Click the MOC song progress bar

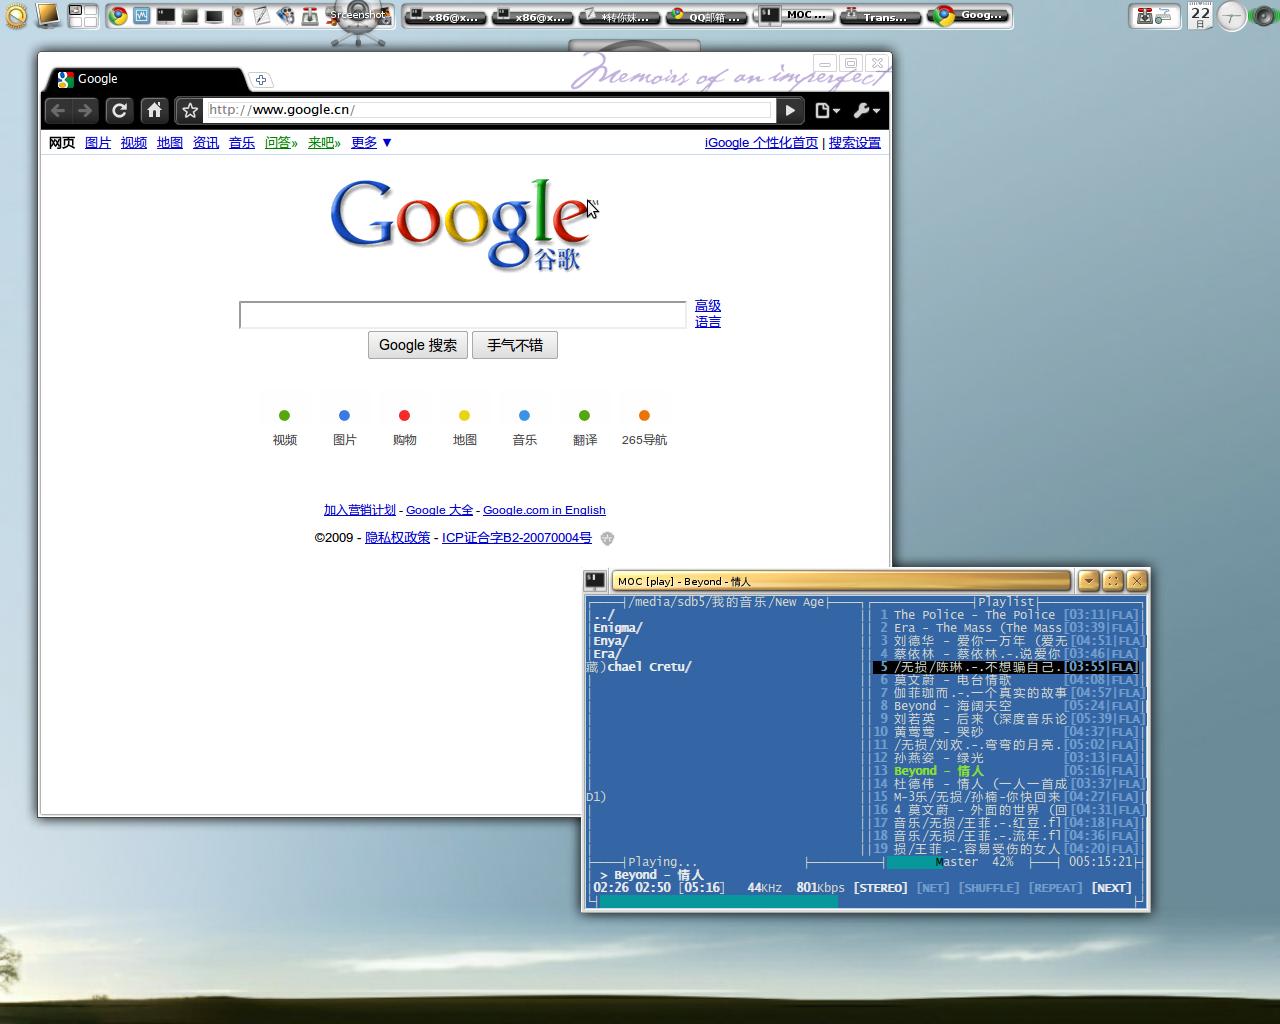coord(866,901)
